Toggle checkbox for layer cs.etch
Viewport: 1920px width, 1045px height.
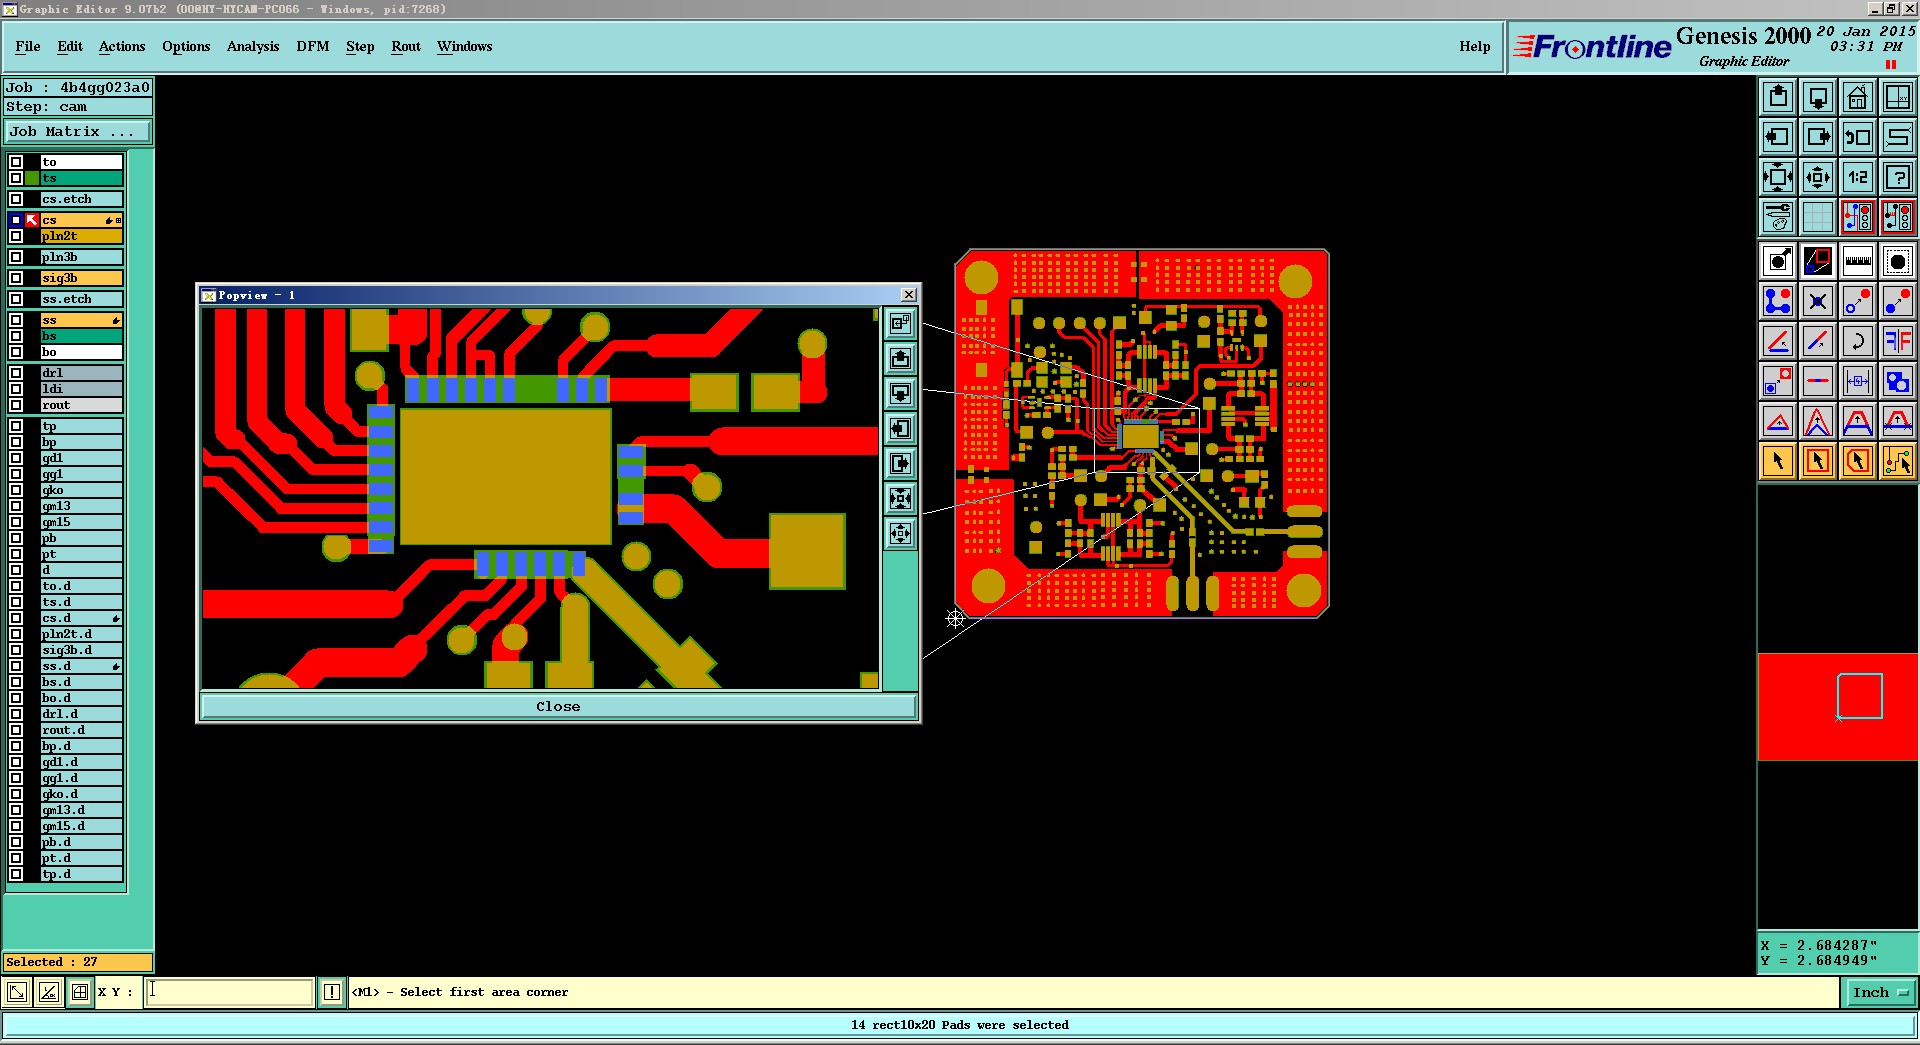pyautogui.click(x=16, y=199)
